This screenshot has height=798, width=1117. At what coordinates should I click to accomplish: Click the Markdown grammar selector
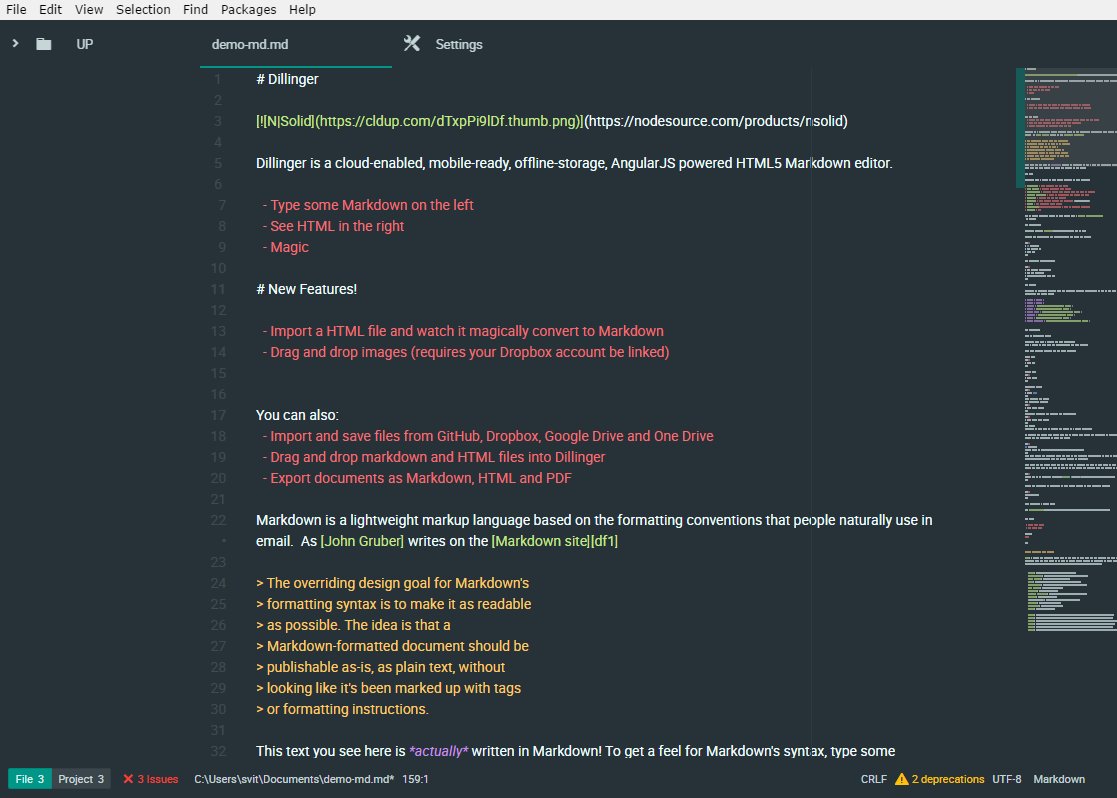pos(1059,779)
